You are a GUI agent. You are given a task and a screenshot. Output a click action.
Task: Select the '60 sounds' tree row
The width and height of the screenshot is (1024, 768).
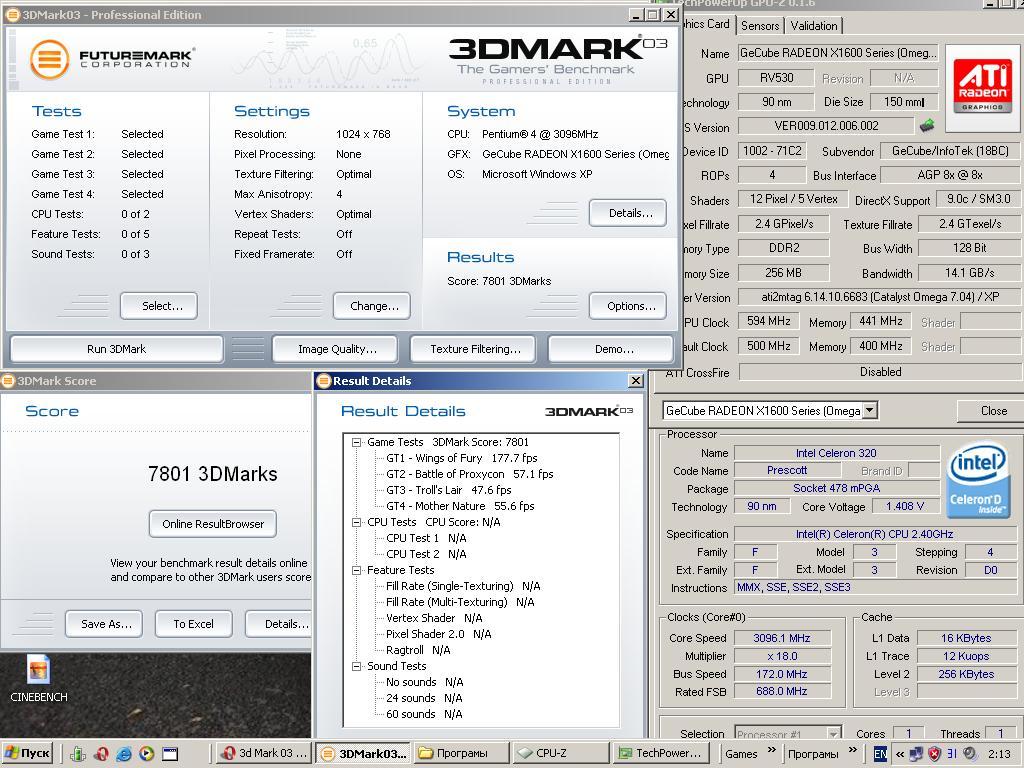click(x=424, y=714)
